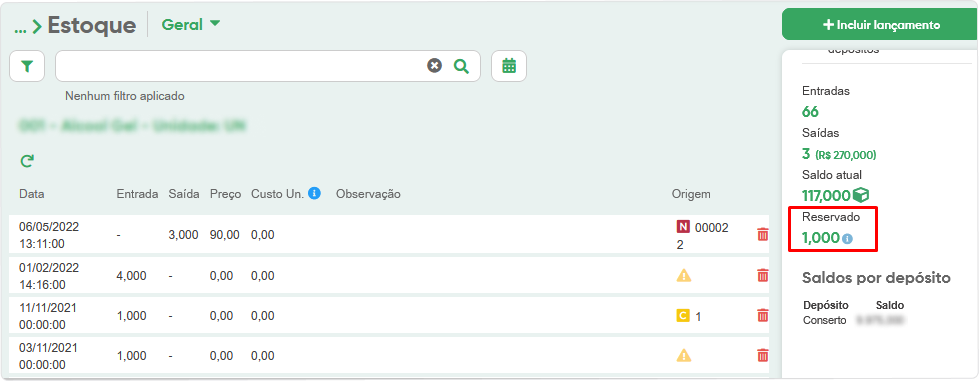Show info icon next to Reservado value

pos(847,239)
